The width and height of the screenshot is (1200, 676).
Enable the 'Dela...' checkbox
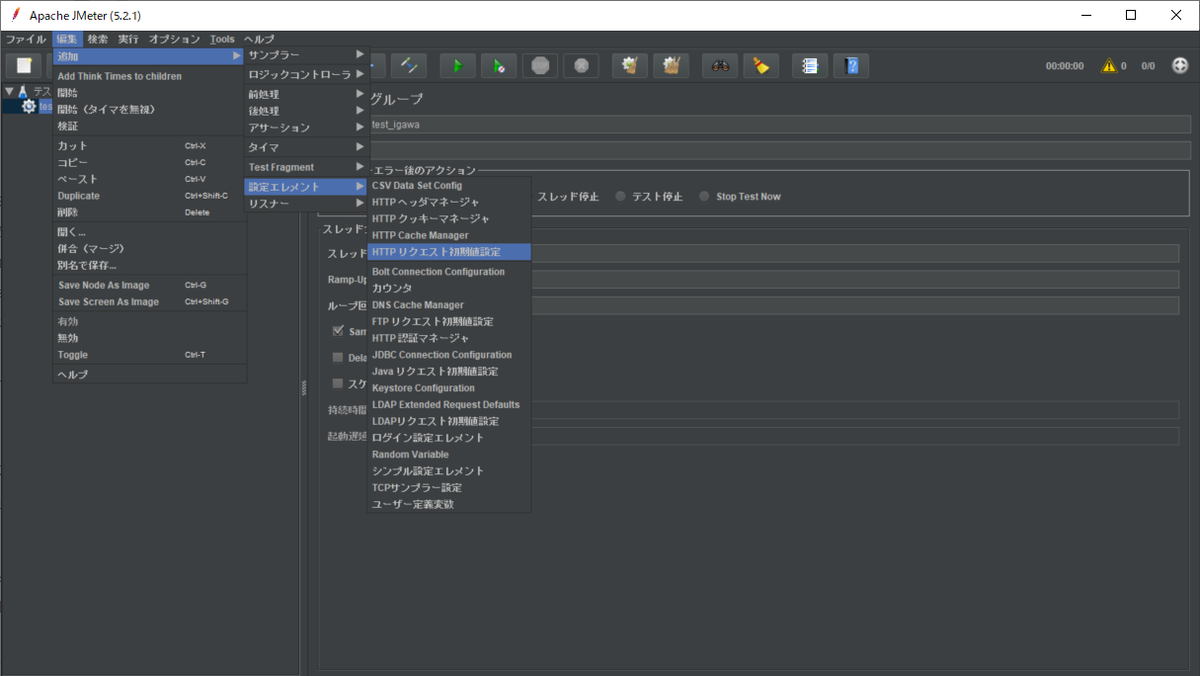point(338,357)
